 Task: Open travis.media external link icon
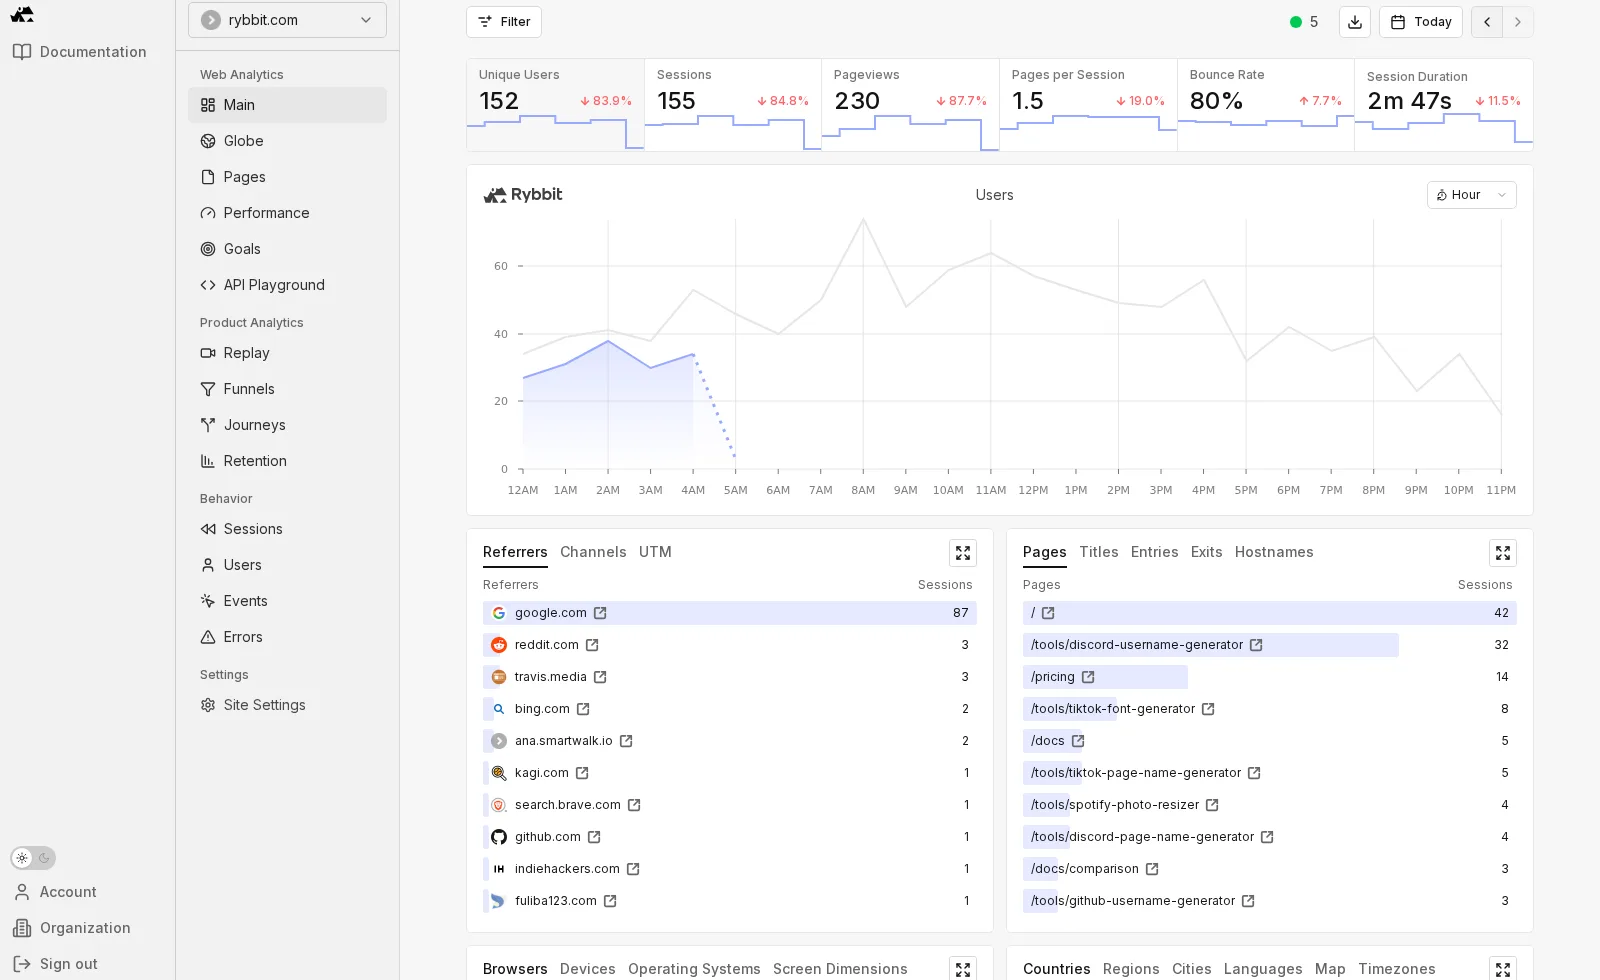click(600, 677)
